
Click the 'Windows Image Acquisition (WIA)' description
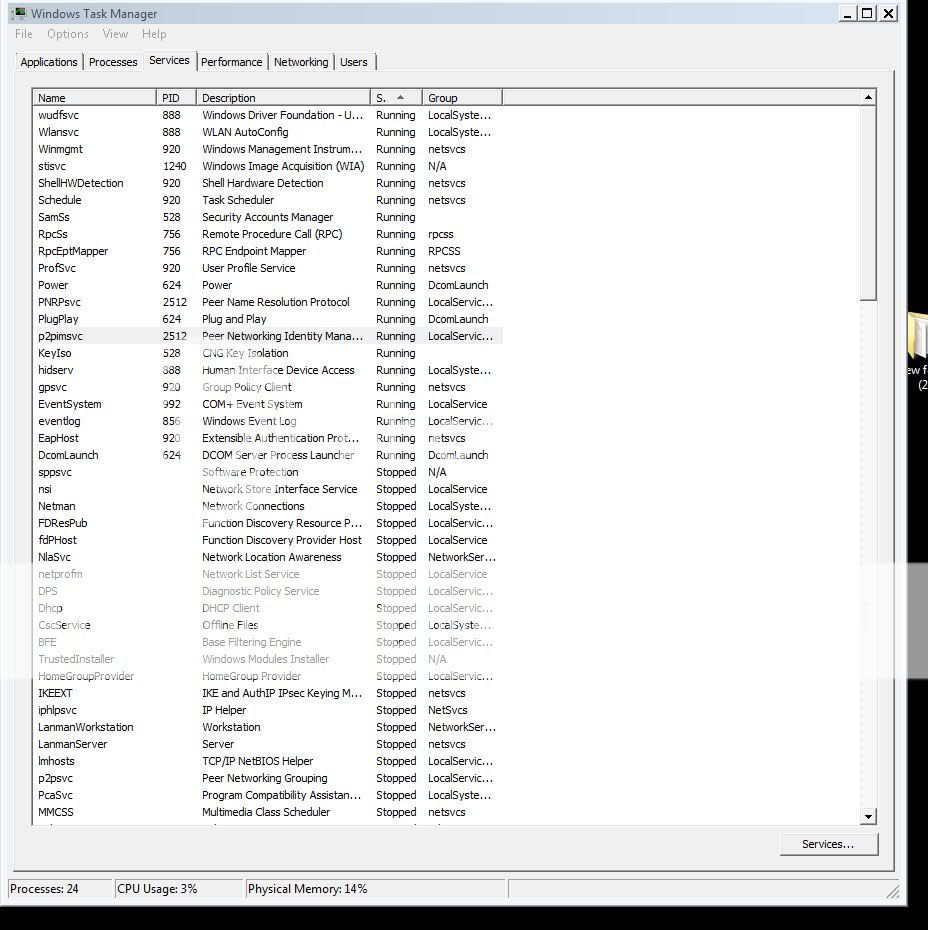pyautogui.click(x=283, y=166)
